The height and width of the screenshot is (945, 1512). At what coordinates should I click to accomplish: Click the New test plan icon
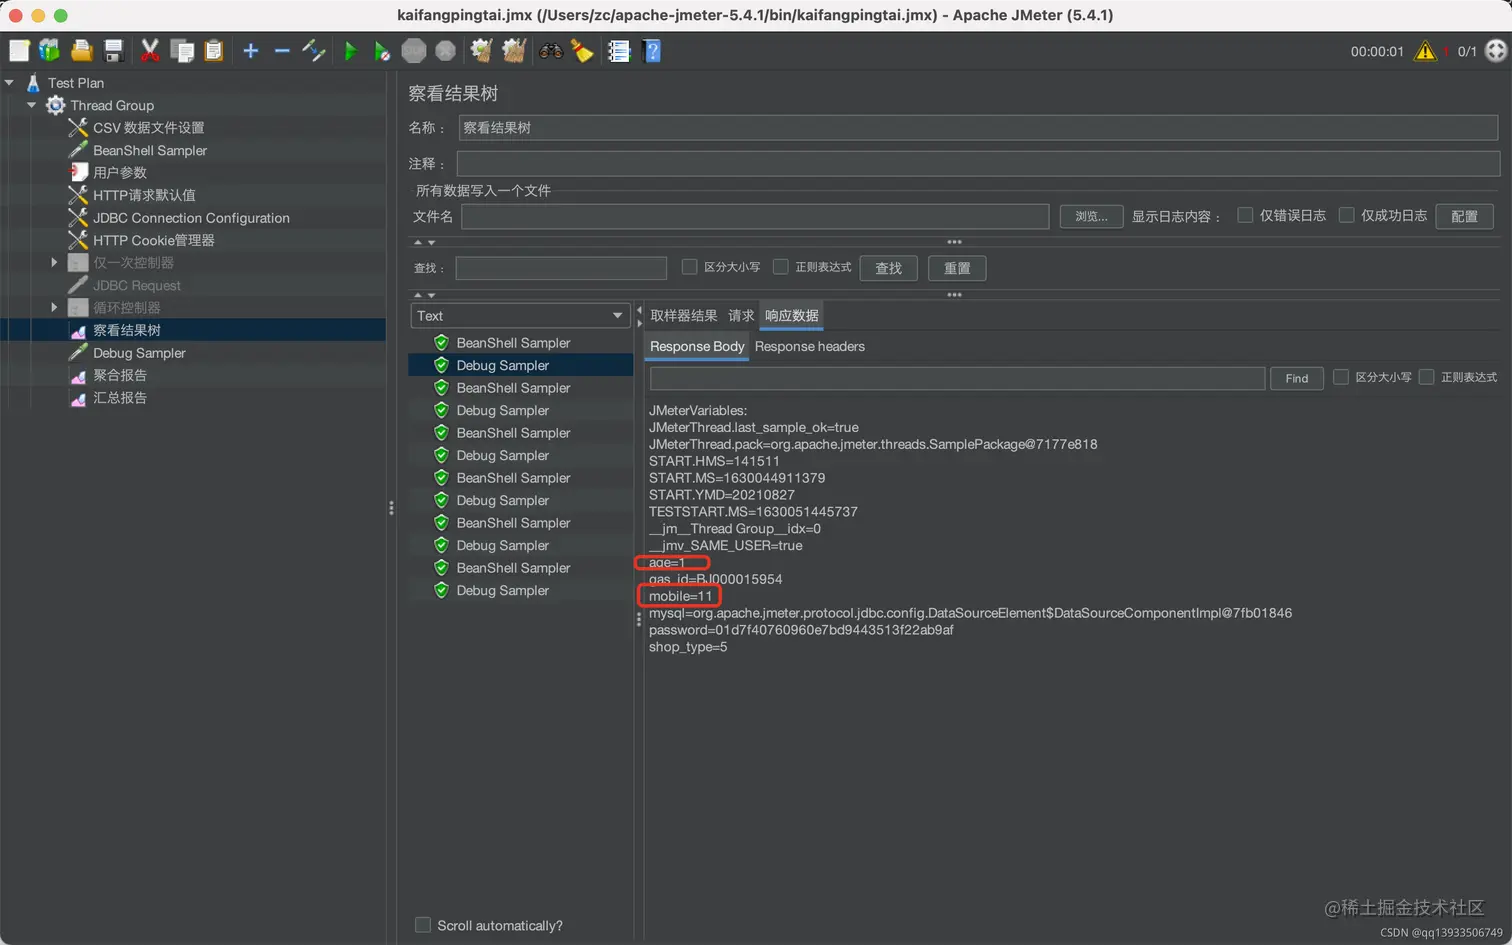19,50
